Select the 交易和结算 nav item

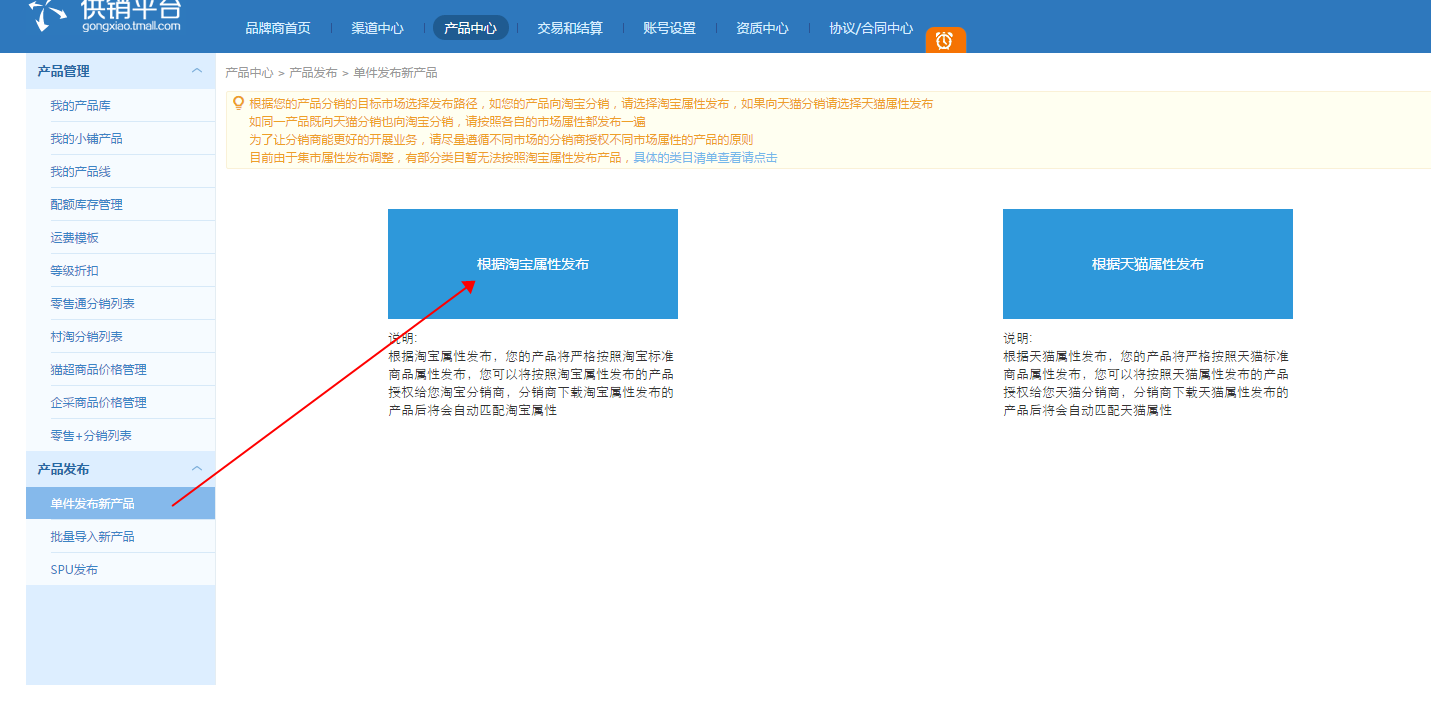tap(570, 28)
